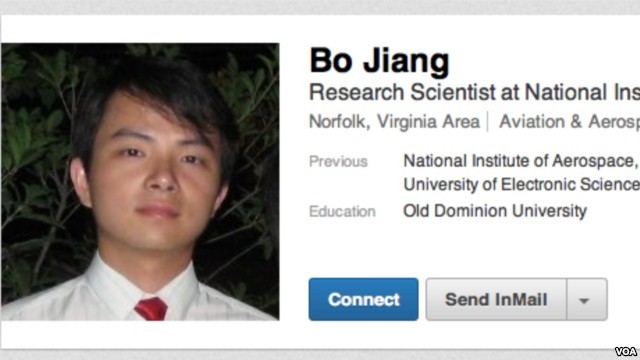
Task: Open the National Institute of Aerospace link
Action: coord(520,161)
